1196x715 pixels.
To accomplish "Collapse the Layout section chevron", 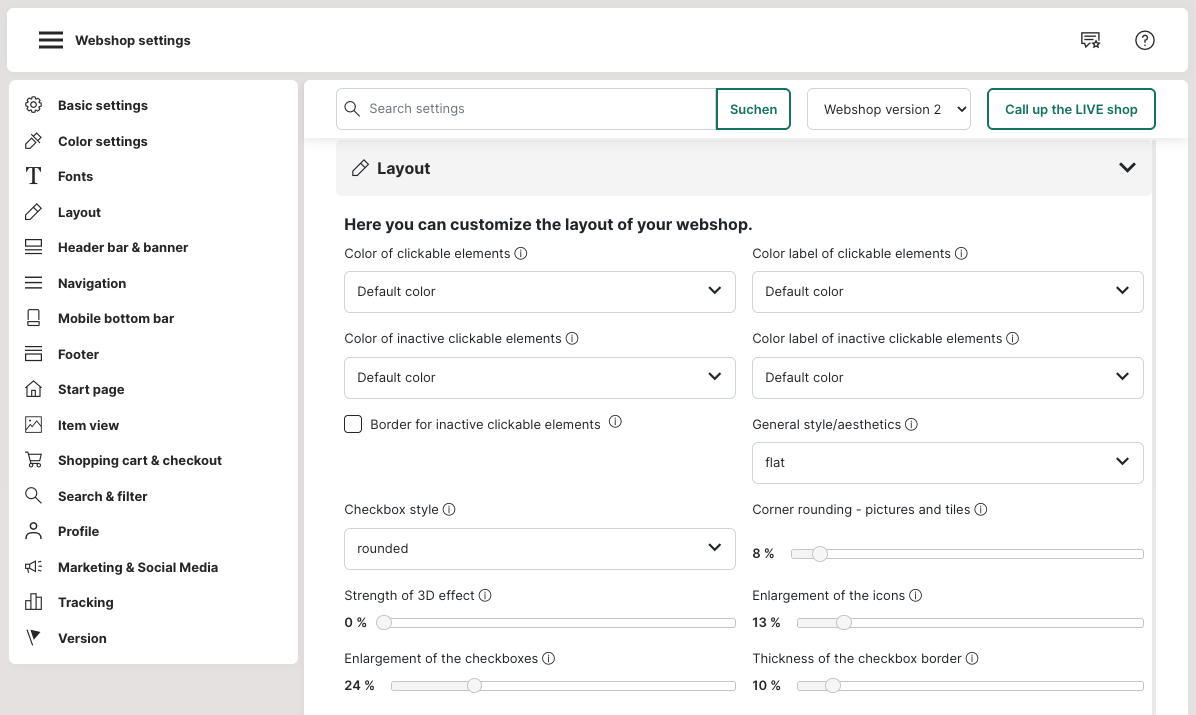I will tap(1127, 168).
